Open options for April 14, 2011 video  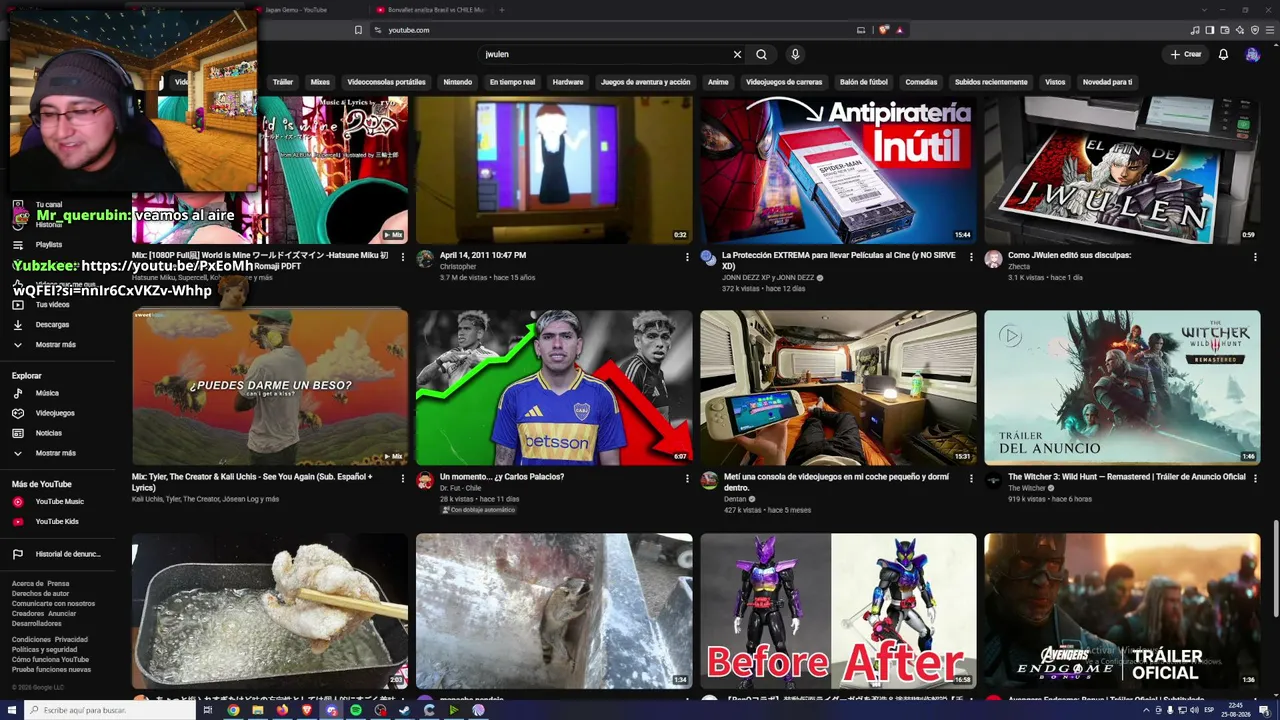(x=687, y=257)
